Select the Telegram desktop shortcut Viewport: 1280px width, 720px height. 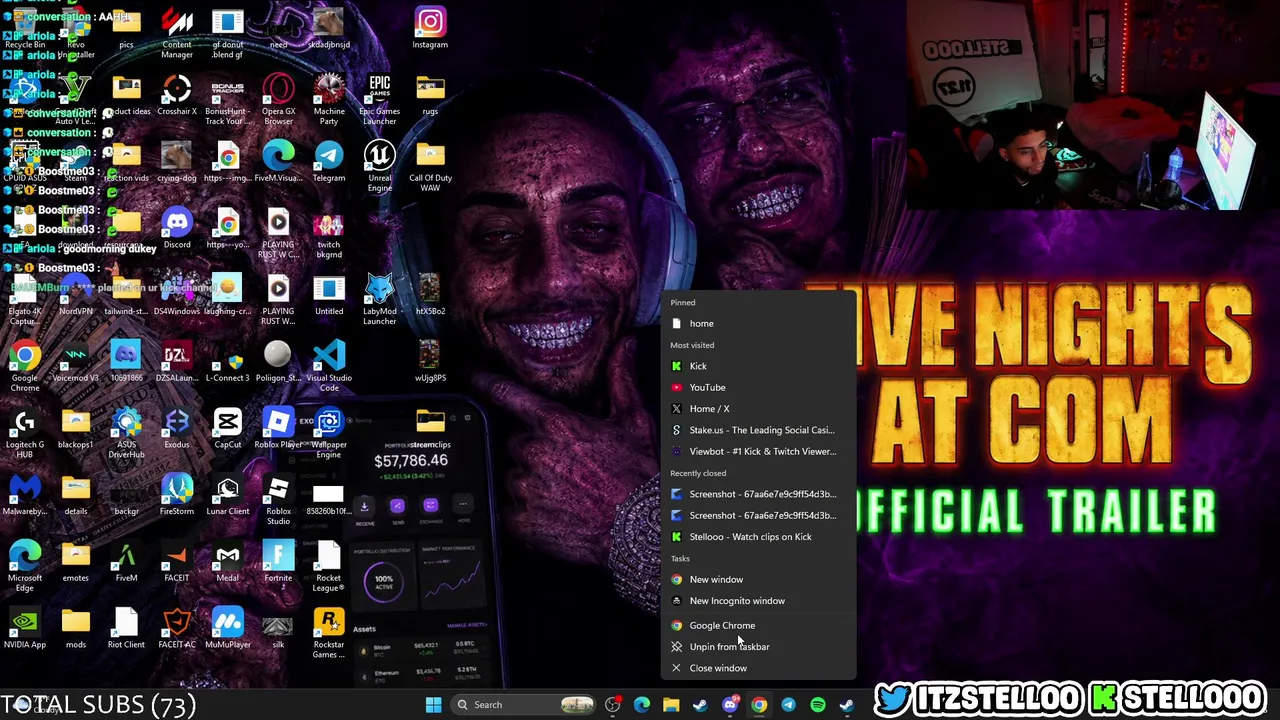(329, 163)
